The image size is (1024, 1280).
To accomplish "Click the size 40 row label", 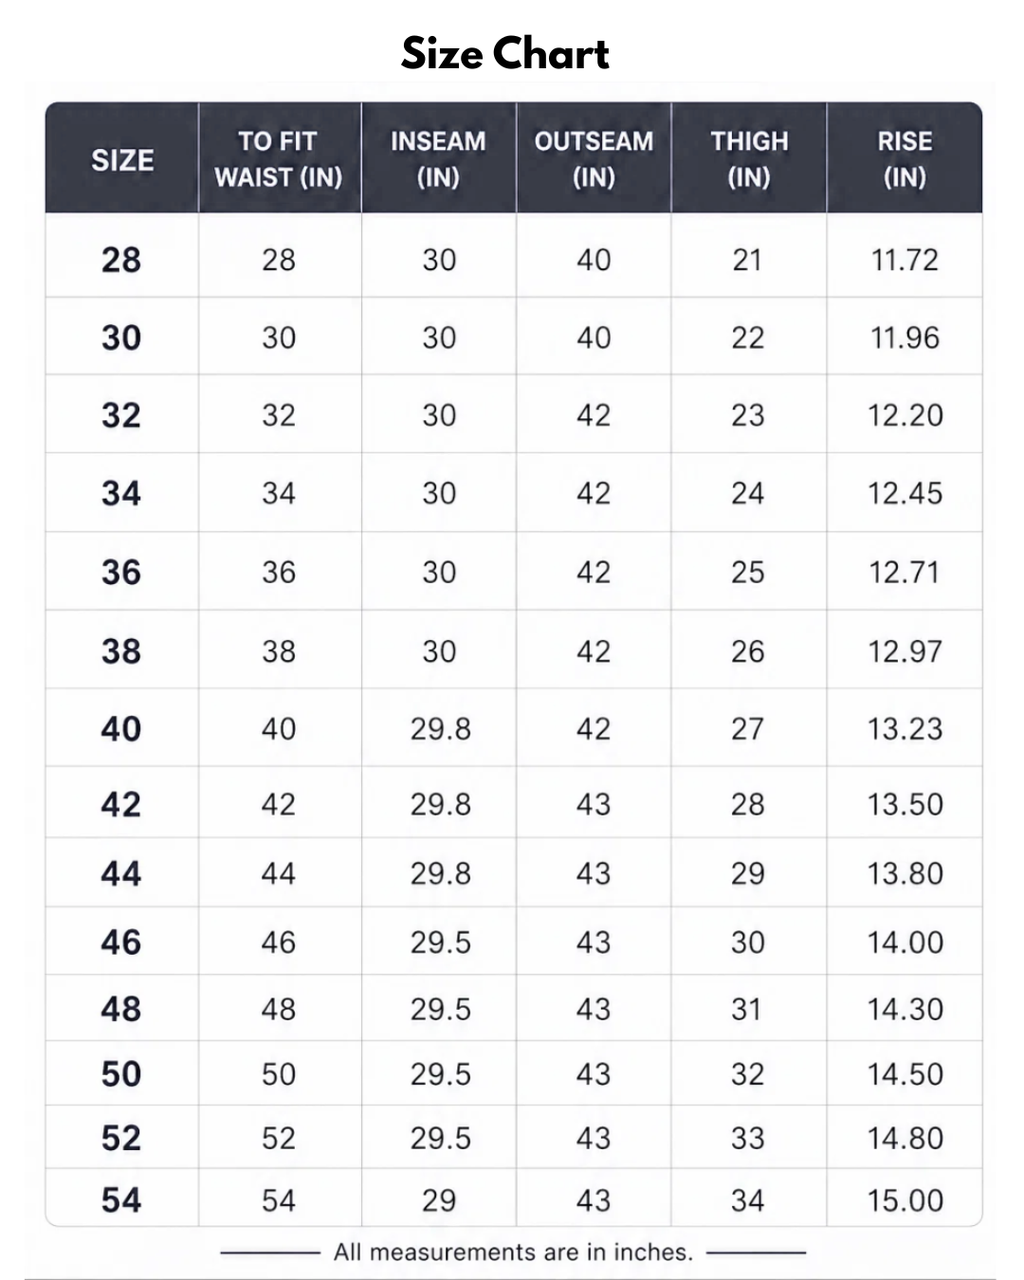I will 121,729.
